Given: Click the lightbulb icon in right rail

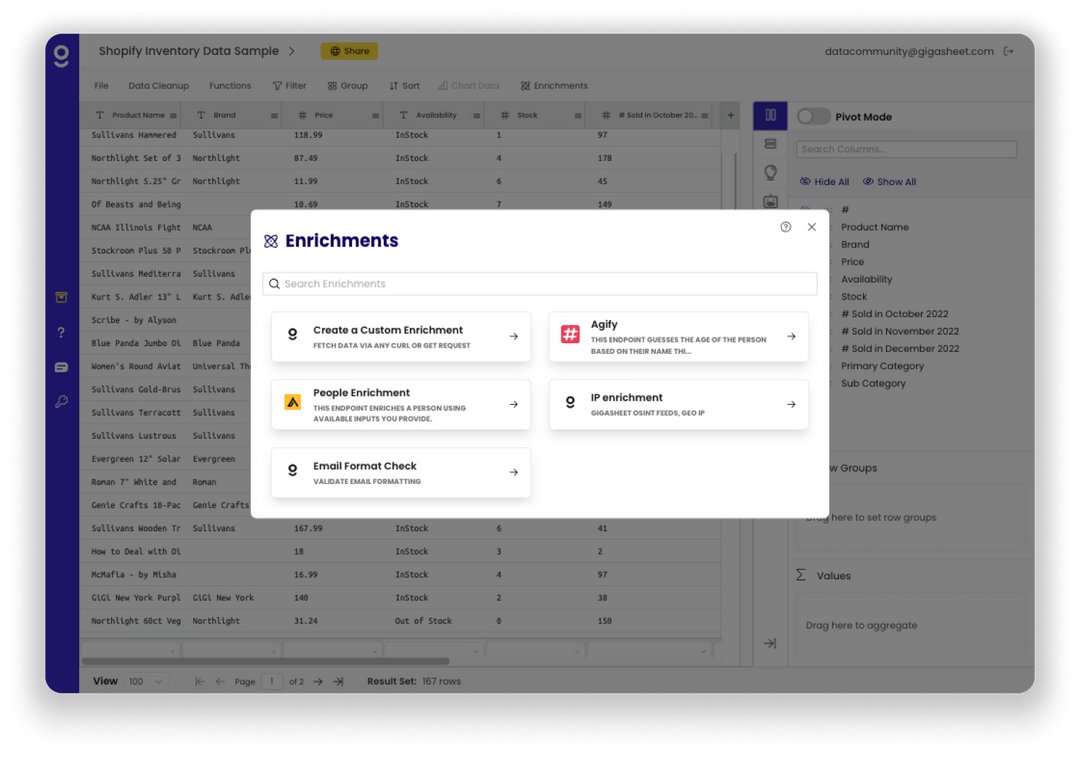Looking at the screenshot, I should point(770,172).
